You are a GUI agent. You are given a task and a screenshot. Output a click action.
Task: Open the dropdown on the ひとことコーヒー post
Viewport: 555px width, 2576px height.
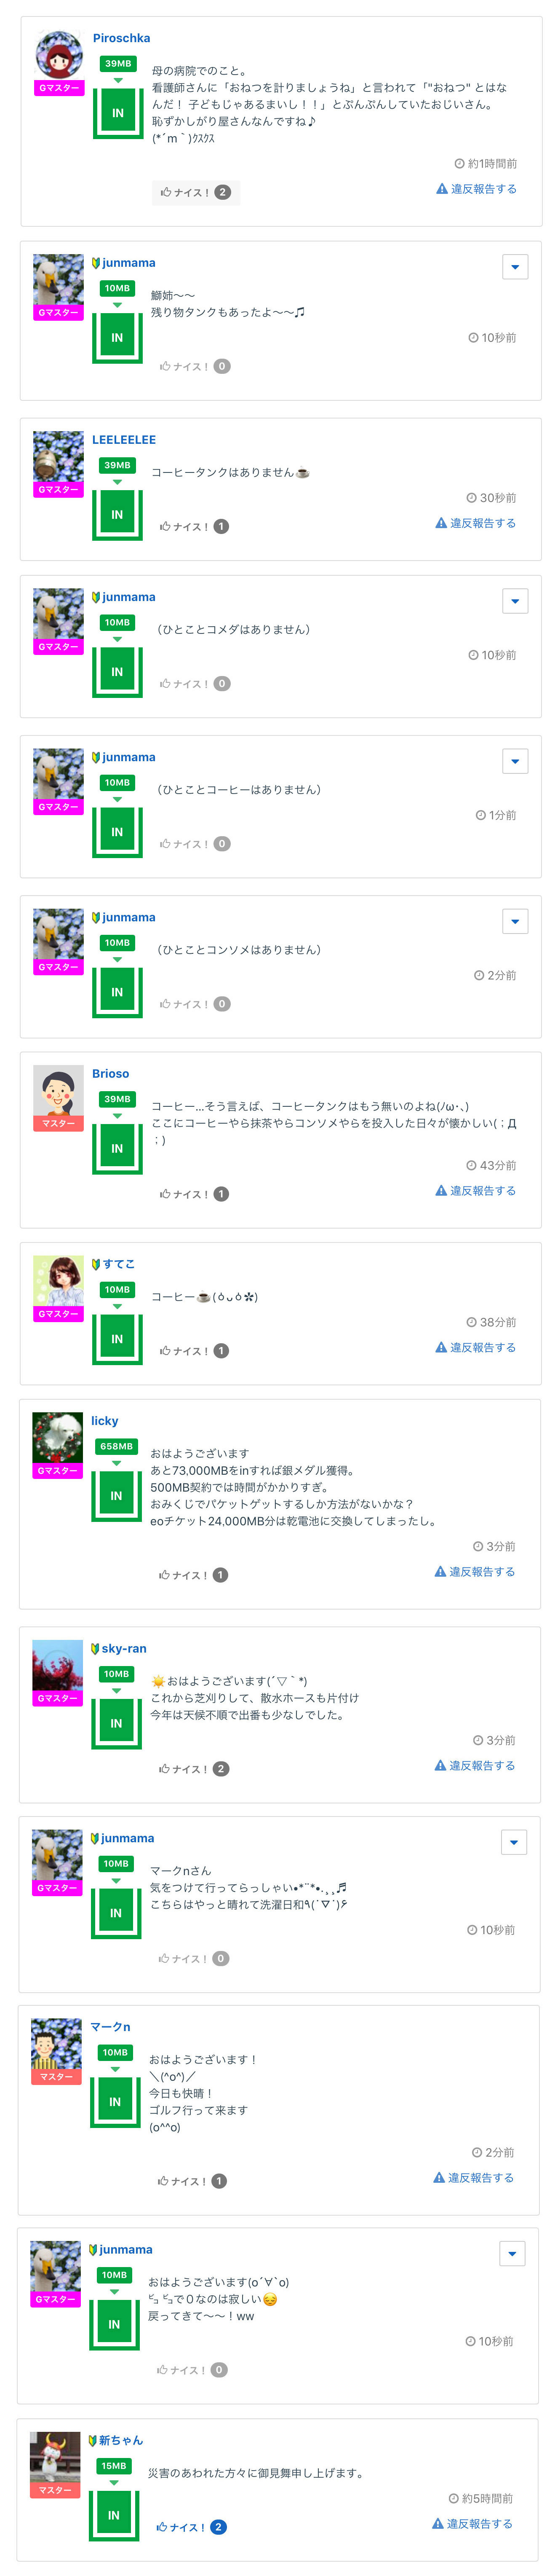pos(514,761)
